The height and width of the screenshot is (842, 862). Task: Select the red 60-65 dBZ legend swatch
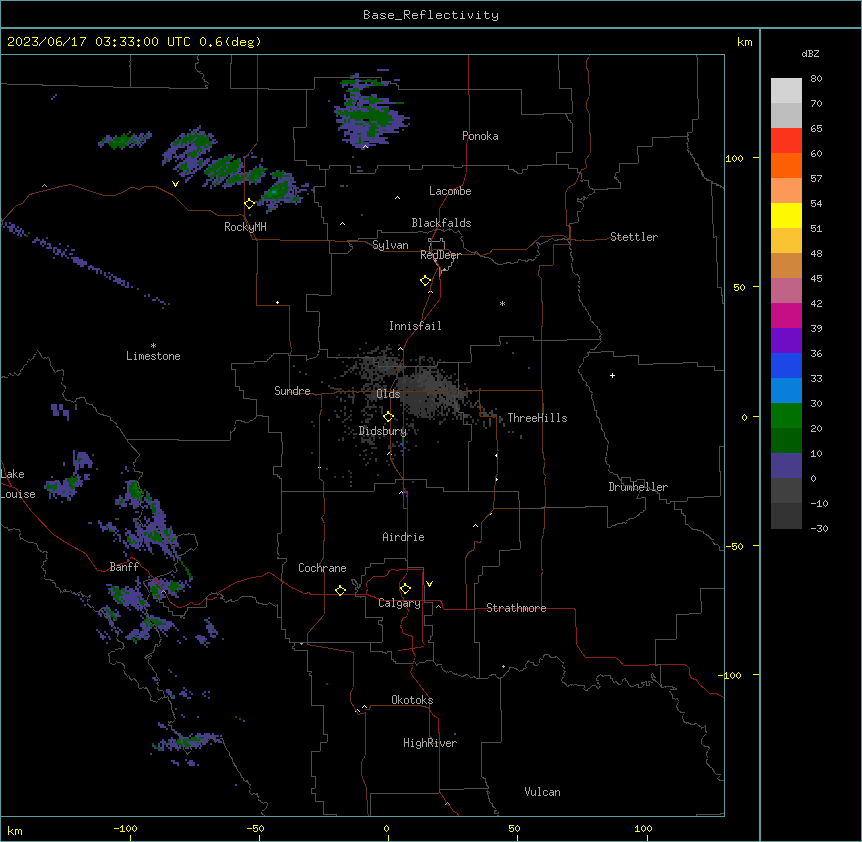coord(786,141)
